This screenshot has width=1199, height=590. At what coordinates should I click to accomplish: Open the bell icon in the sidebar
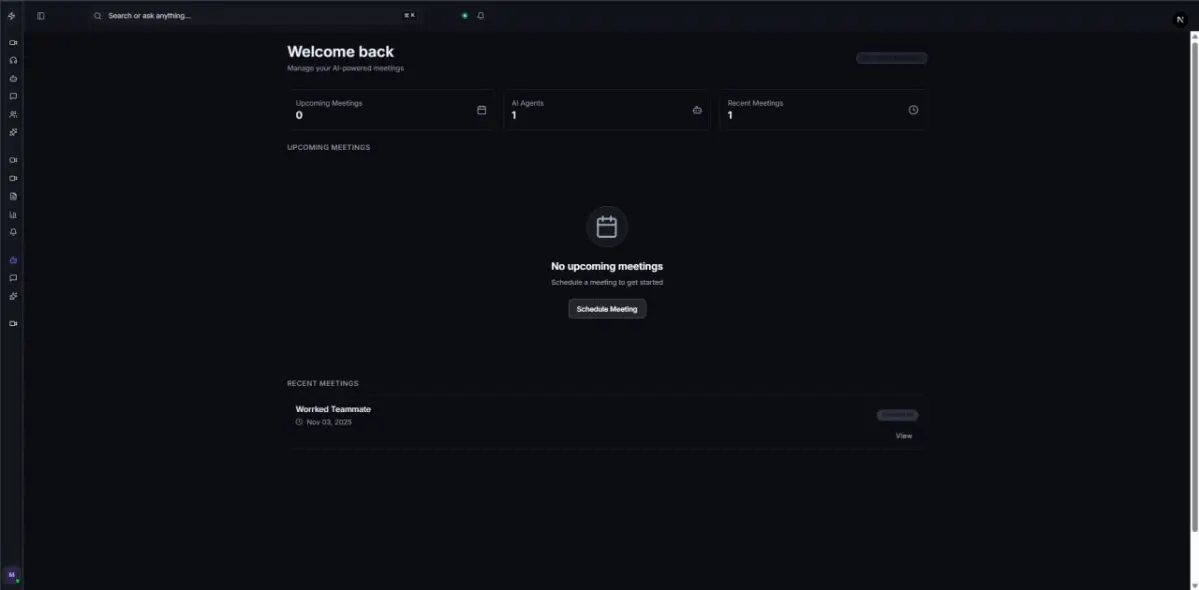12,231
